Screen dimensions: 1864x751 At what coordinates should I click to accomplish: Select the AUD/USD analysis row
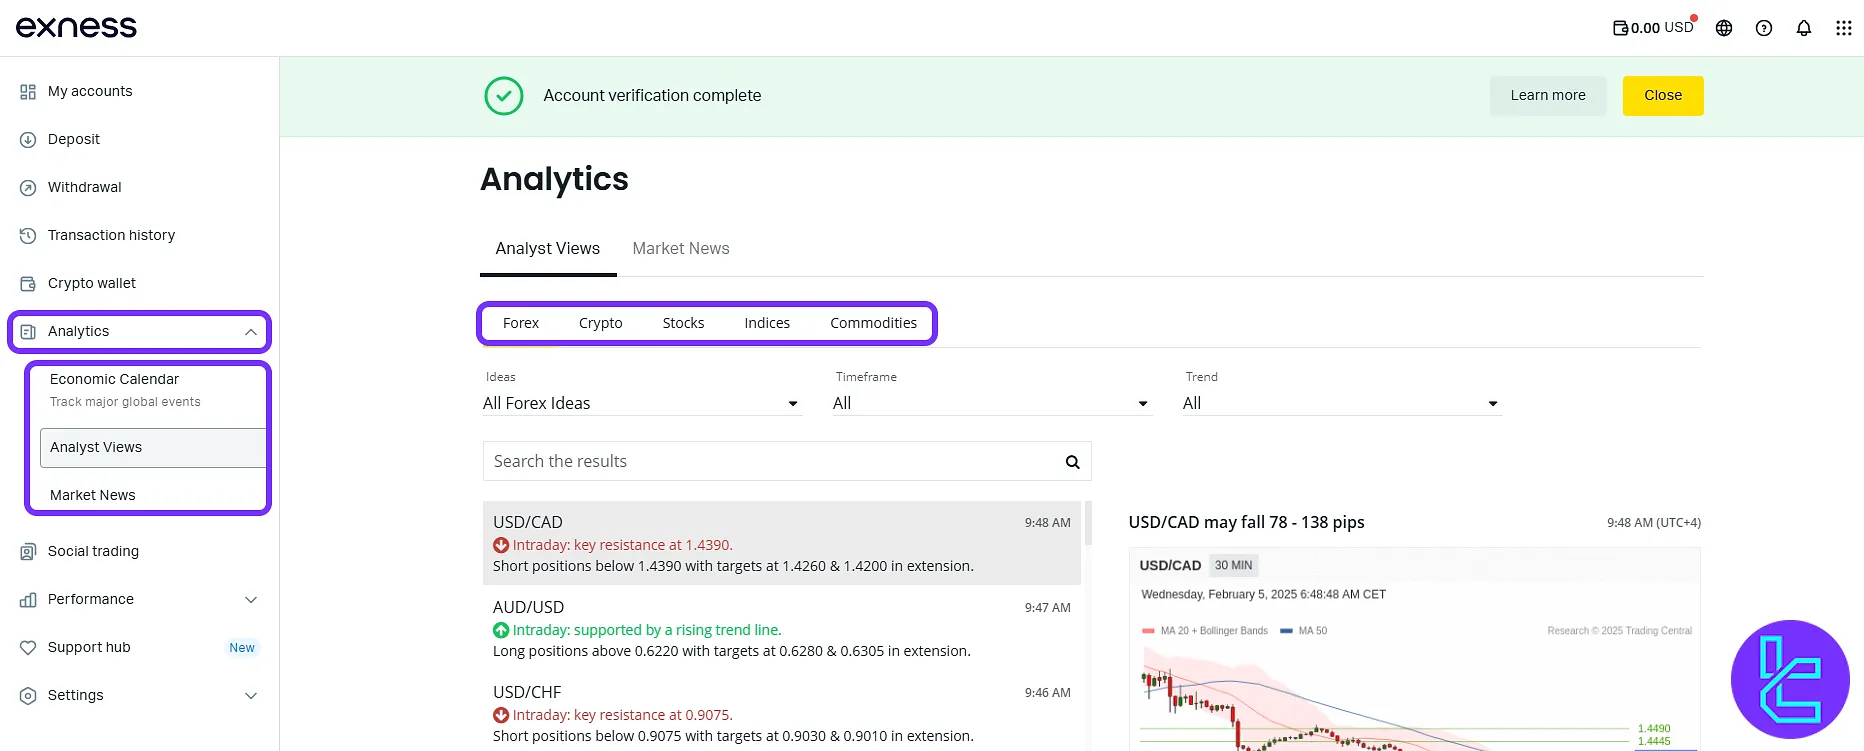click(782, 628)
